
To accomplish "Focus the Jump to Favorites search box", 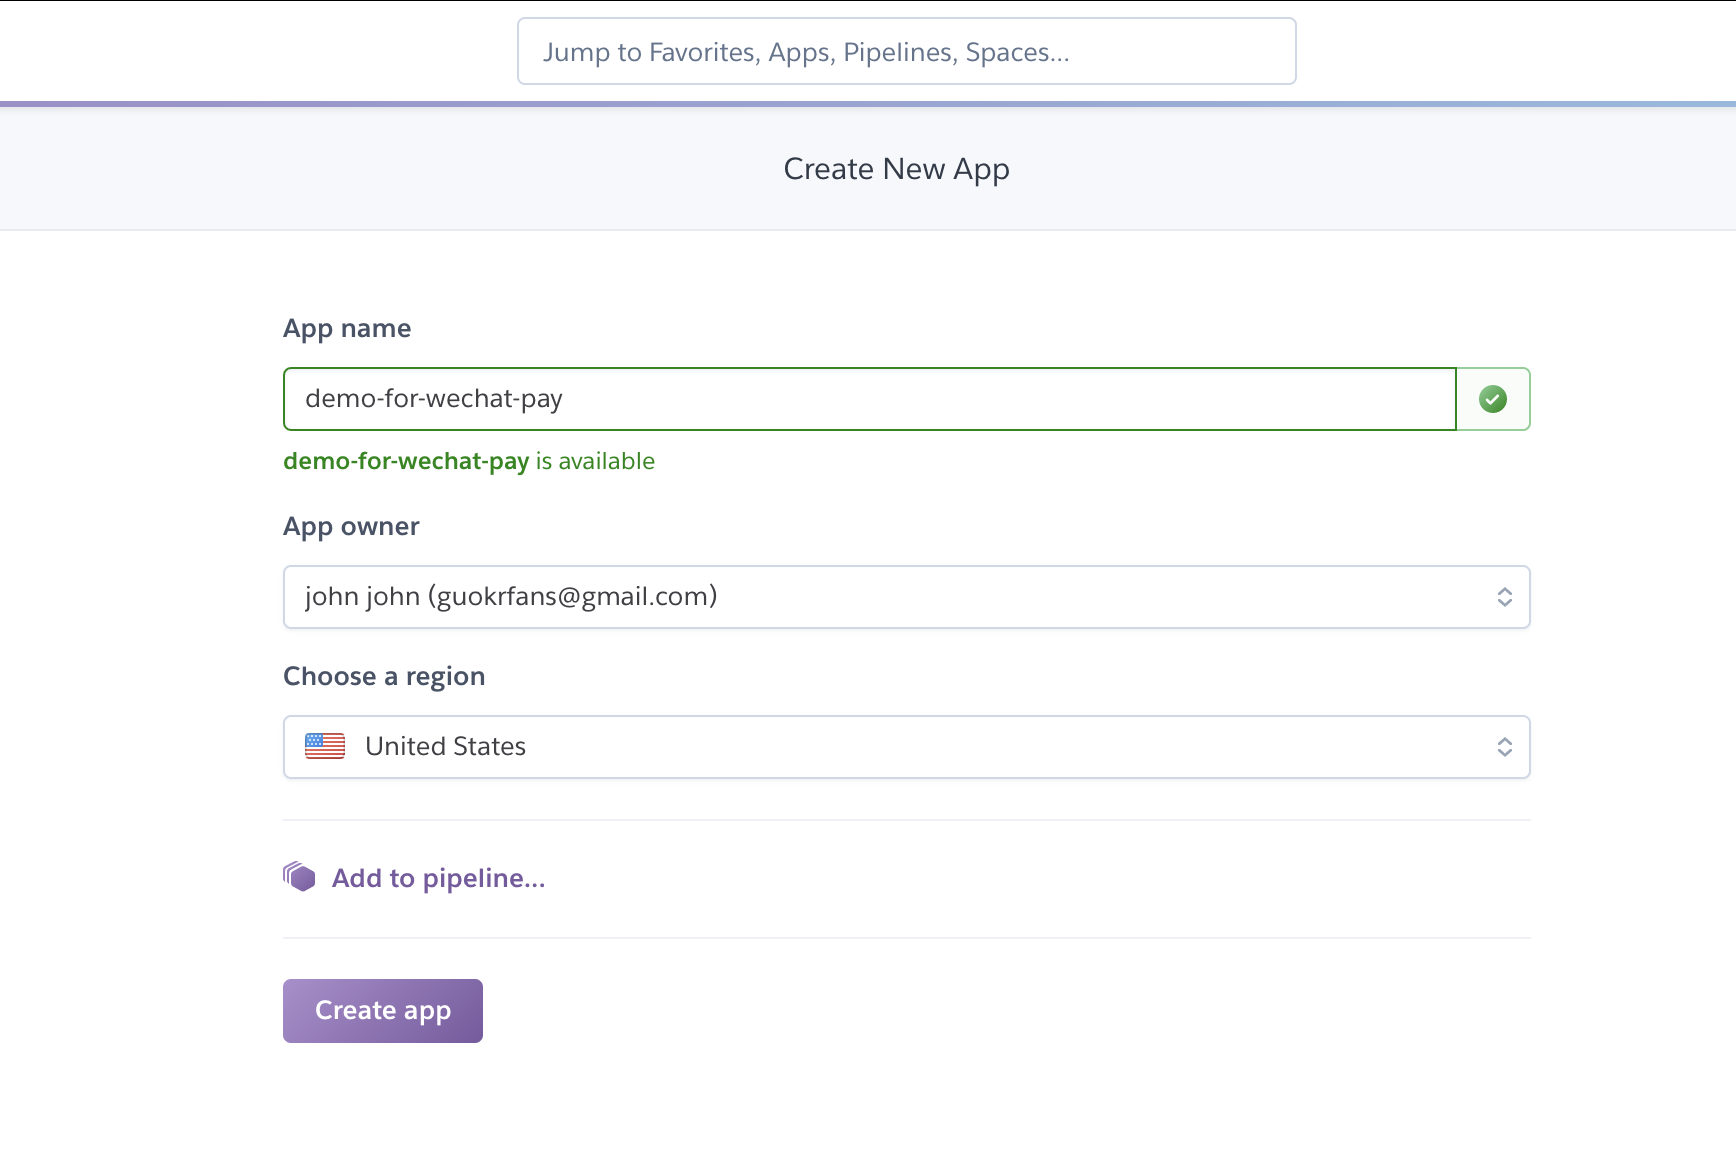I will pyautogui.click(x=906, y=52).
